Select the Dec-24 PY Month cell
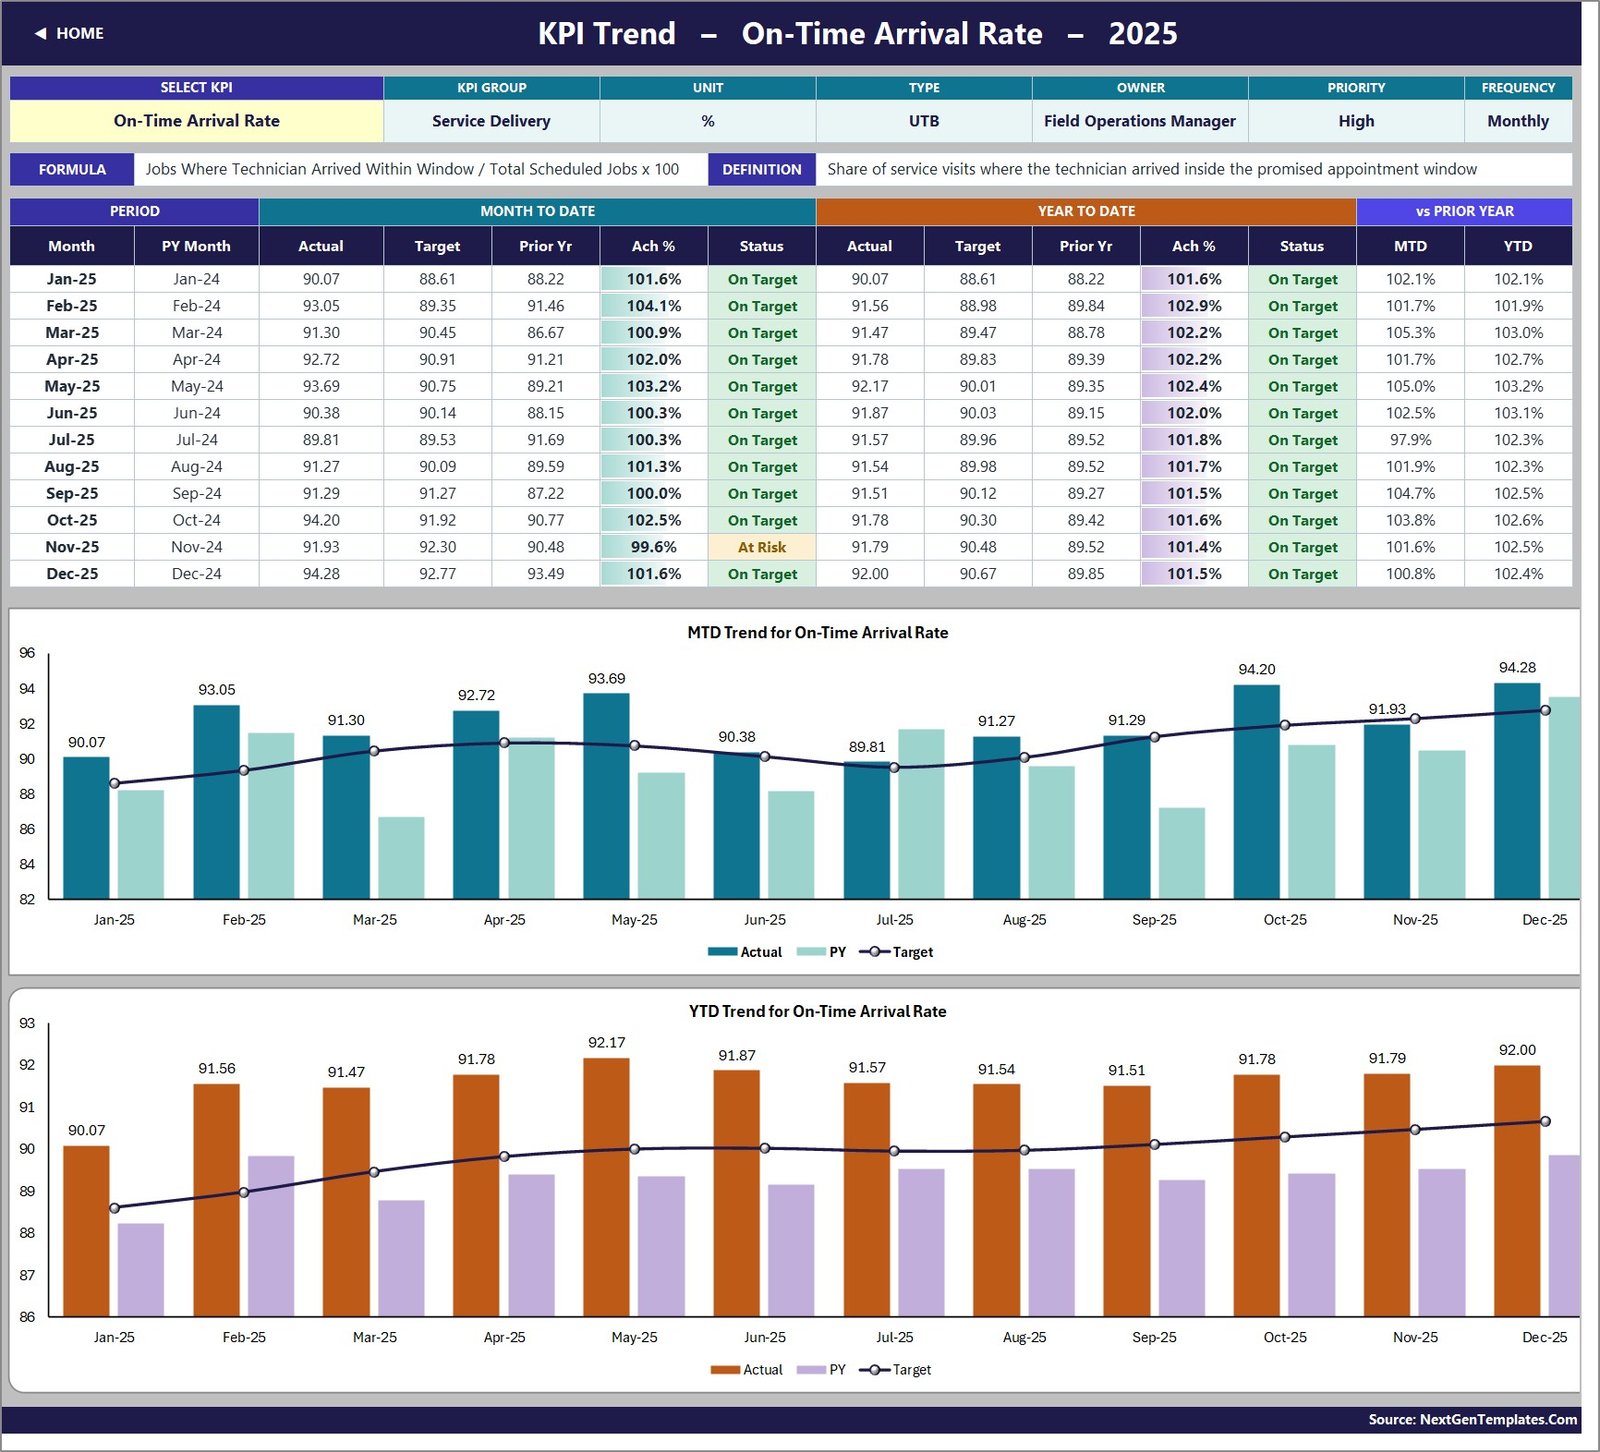 click(x=196, y=574)
